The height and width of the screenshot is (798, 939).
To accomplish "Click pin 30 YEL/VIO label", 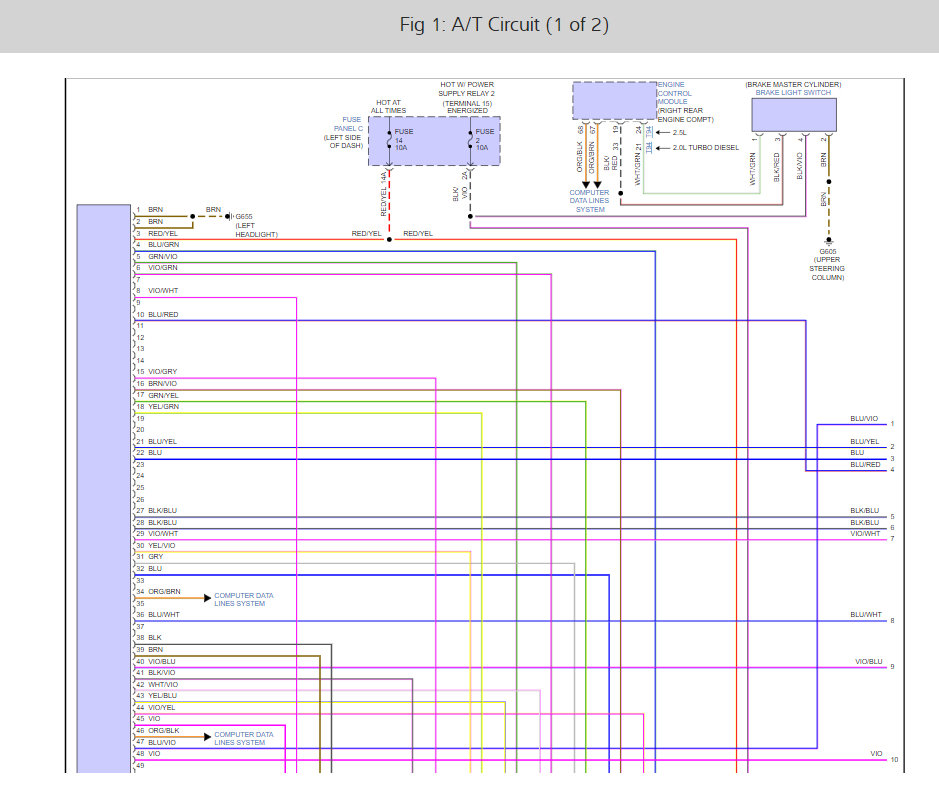I will click(x=162, y=545).
